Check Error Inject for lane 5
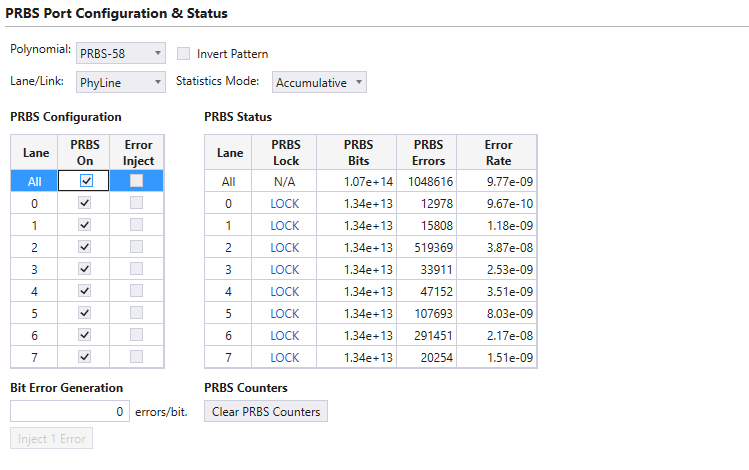The width and height of the screenshot is (749, 470). point(137,313)
